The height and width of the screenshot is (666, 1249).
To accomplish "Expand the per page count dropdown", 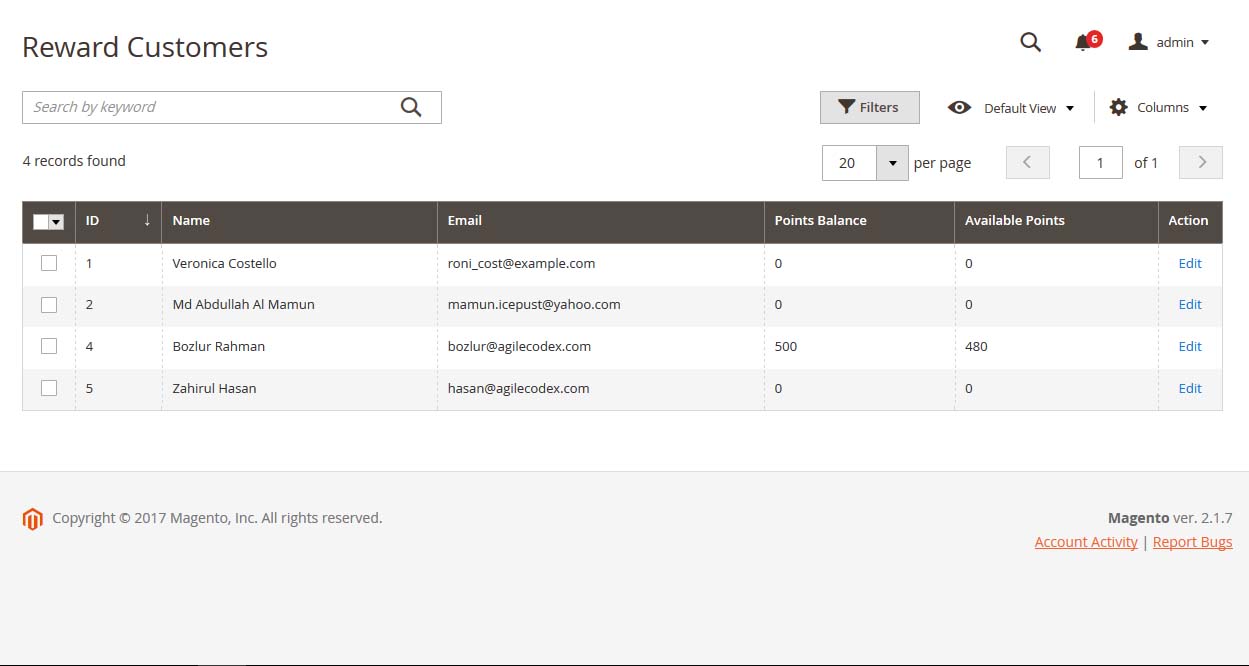I will pyautogui.click(x=892, y=163).
